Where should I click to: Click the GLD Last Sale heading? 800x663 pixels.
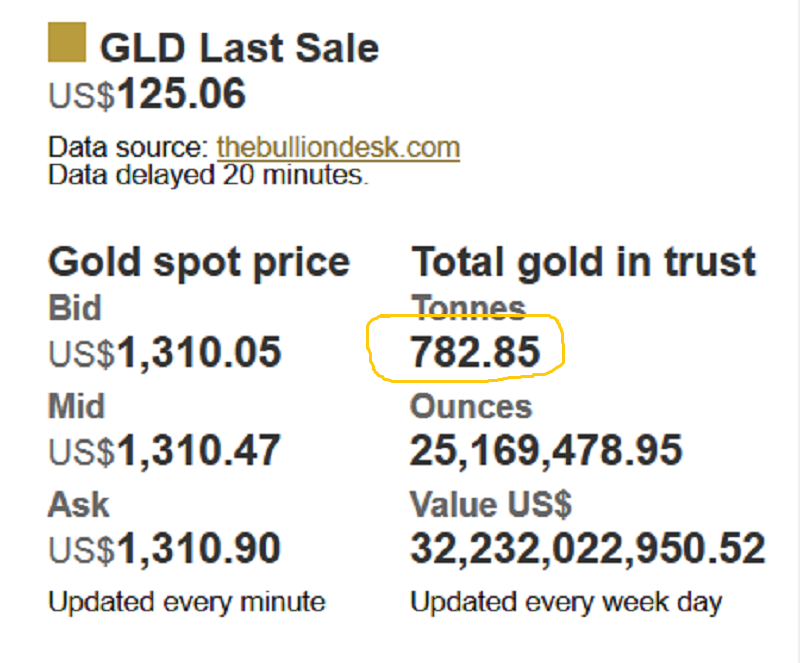(240, 47)
